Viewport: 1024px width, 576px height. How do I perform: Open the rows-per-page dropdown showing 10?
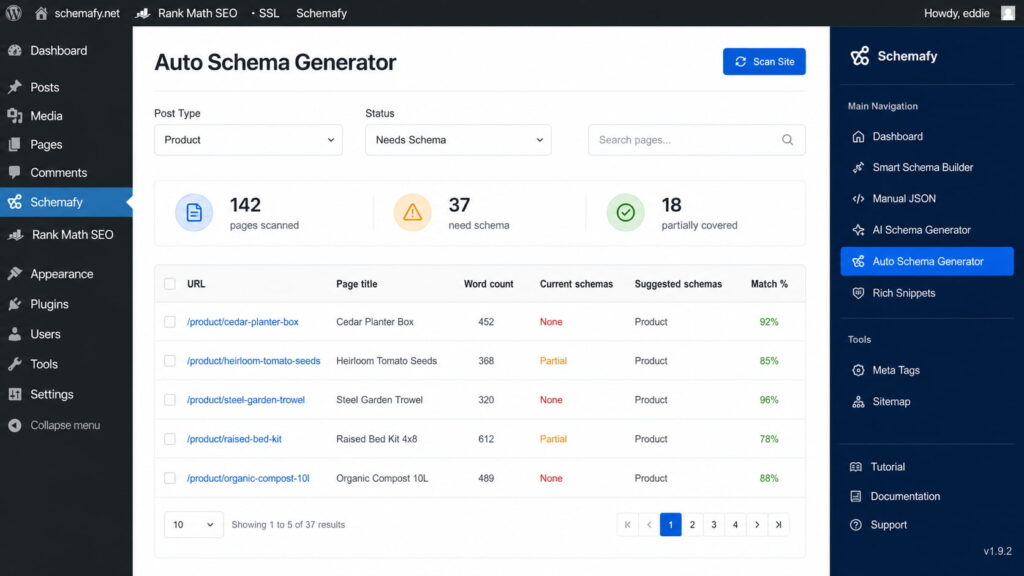coord(193,524)
